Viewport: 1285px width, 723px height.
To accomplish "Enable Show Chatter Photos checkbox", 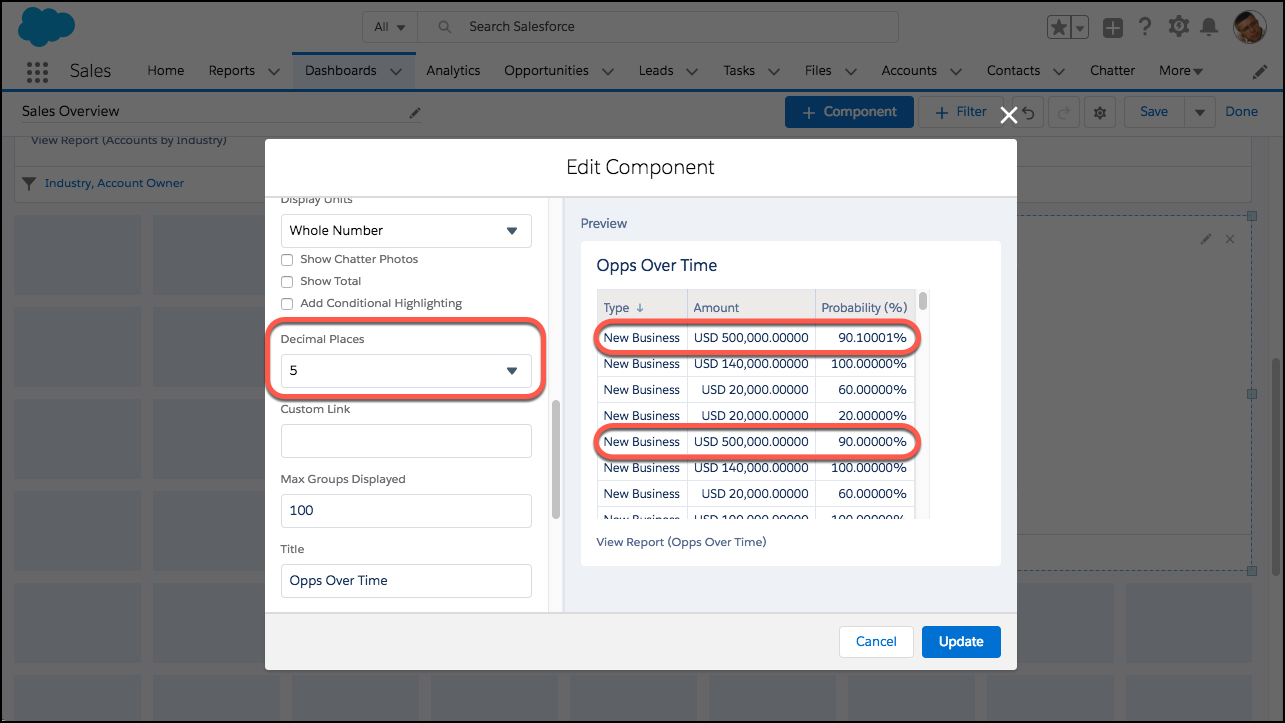I will tap(288, 259).
